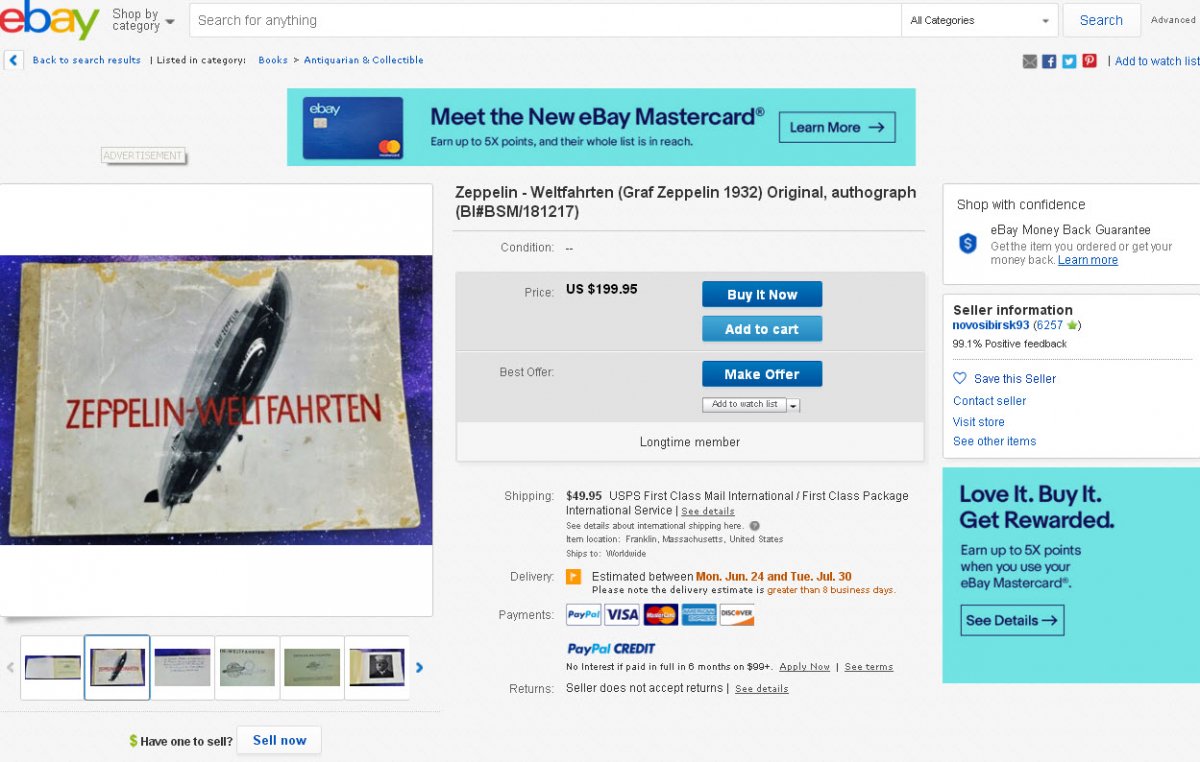This screenshot has height=762, width=1200.
Task: Click the international shipping help icon
Action: pos(754,526)
